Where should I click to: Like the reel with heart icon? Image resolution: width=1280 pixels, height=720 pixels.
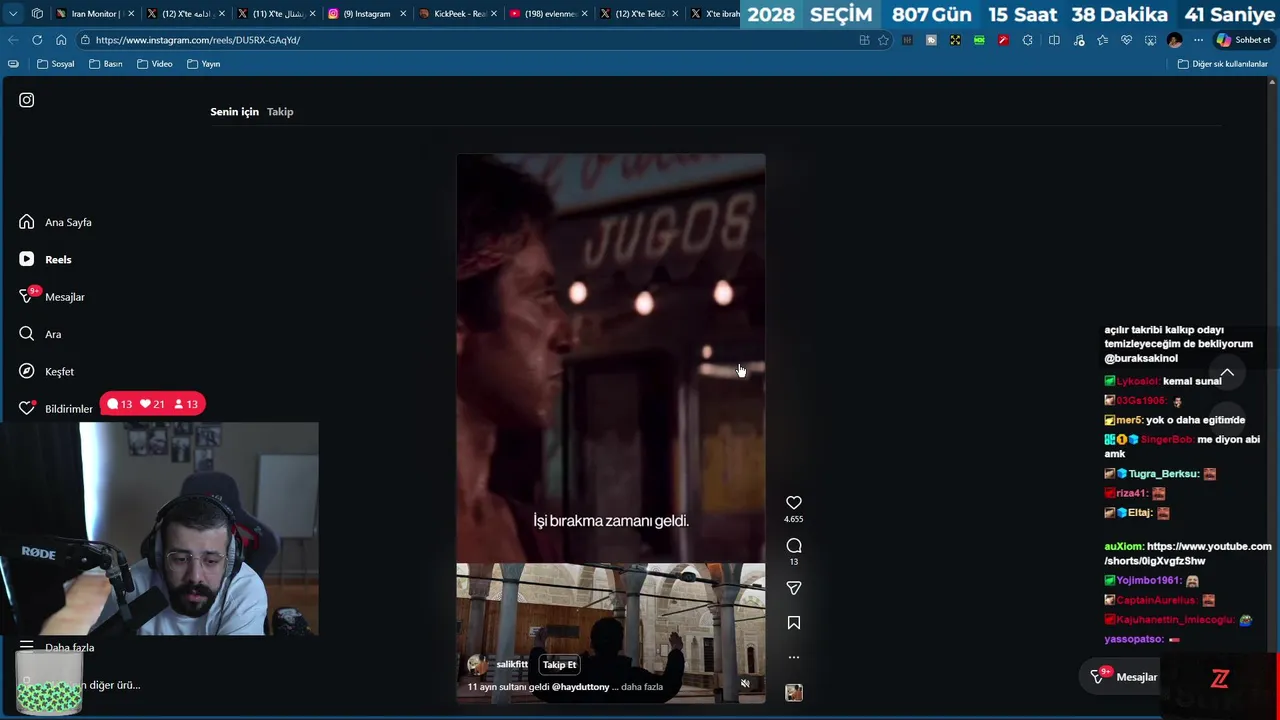click(x=794, y=503)
